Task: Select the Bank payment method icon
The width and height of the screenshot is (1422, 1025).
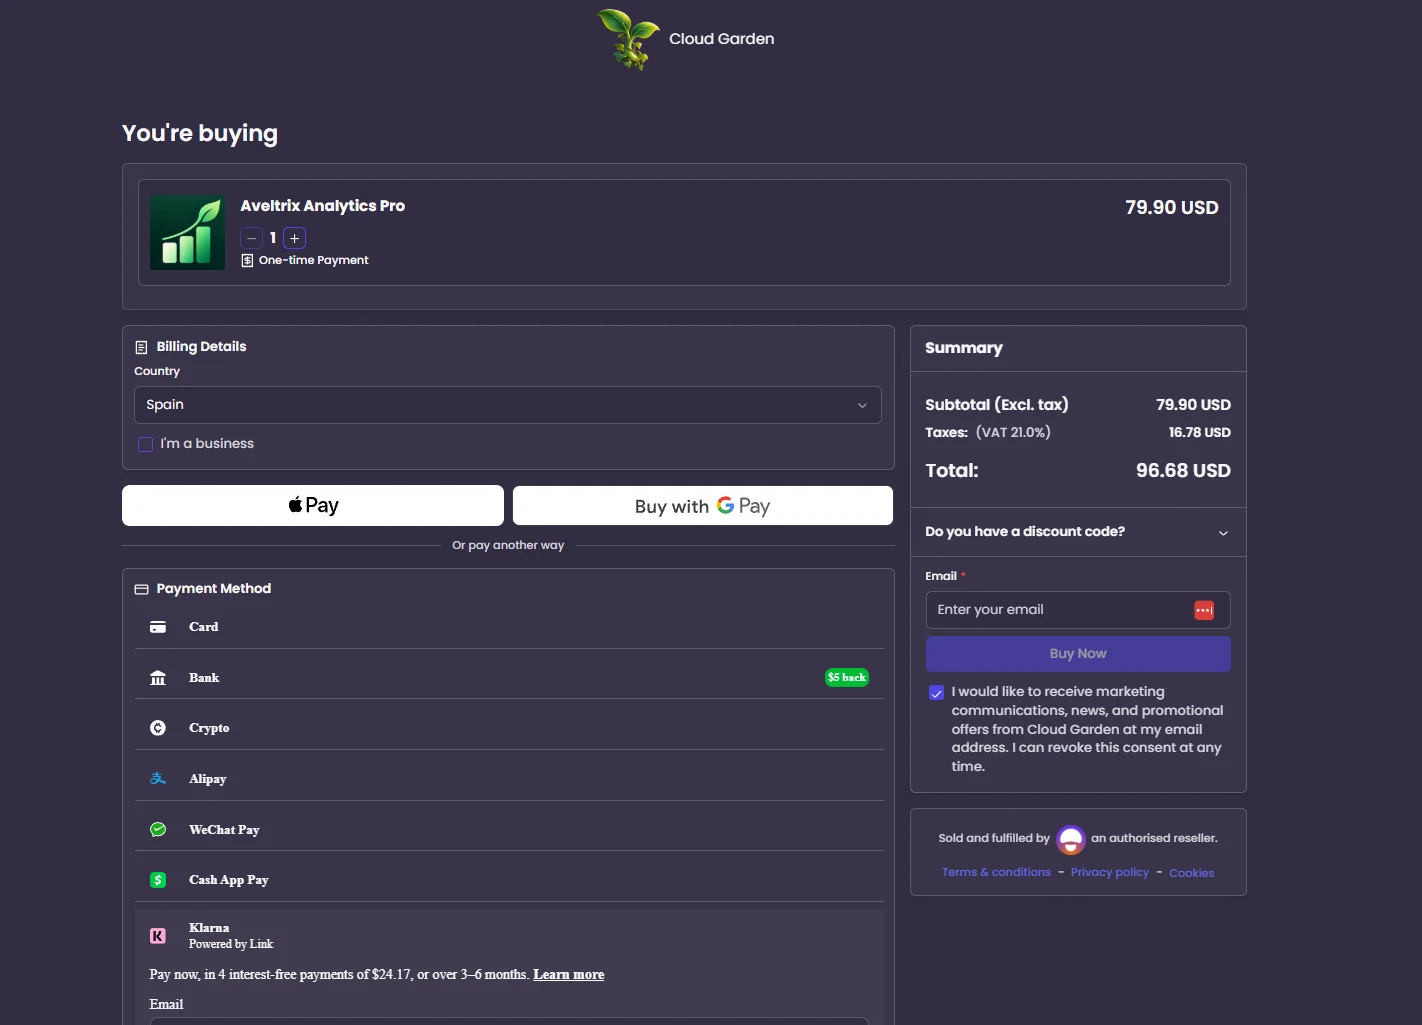Action: (x=158, y=678)
